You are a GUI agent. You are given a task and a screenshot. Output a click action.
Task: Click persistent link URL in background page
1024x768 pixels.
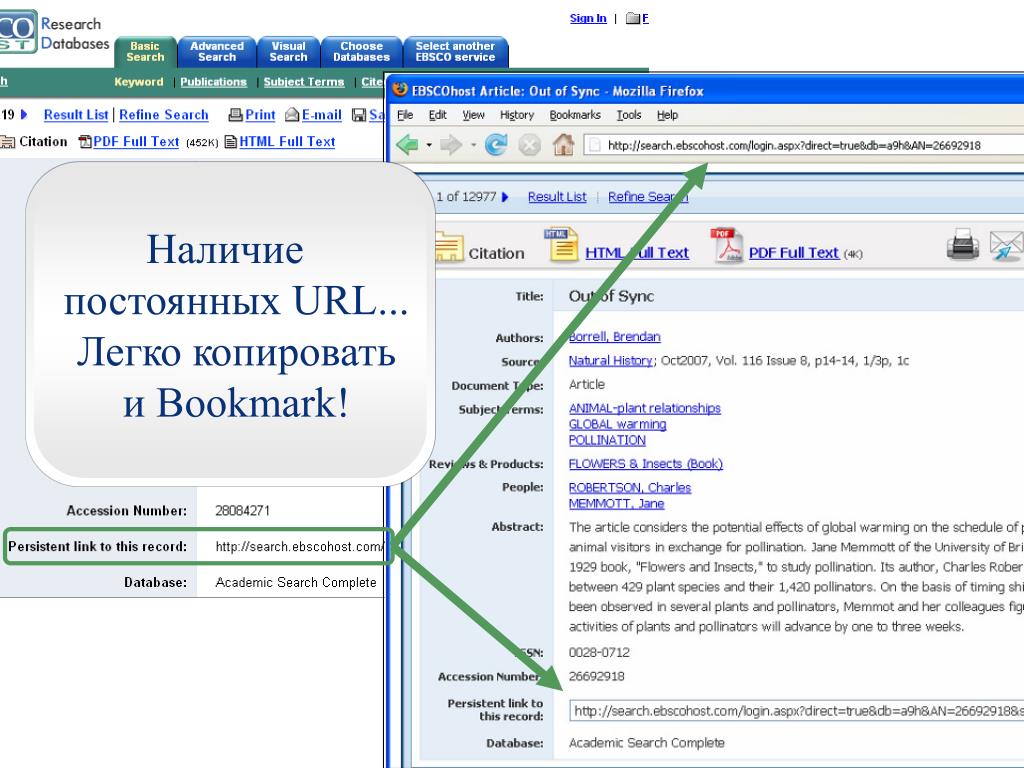click(x=299, y=547)
